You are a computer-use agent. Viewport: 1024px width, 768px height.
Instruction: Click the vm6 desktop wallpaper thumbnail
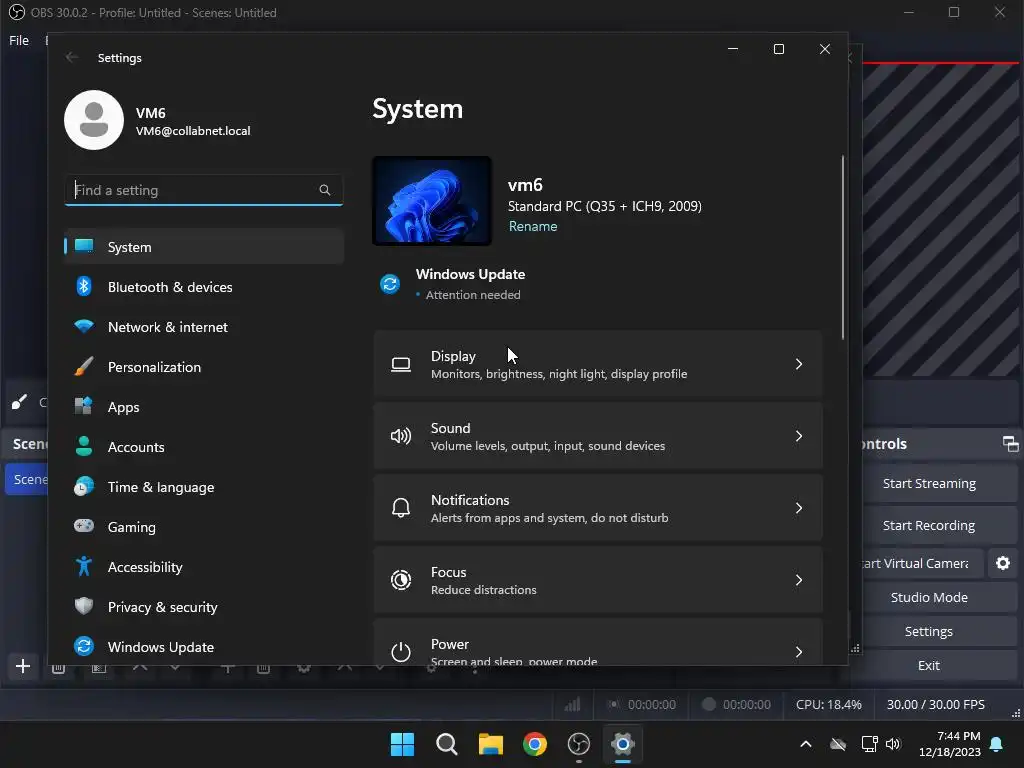coord(432,200)
